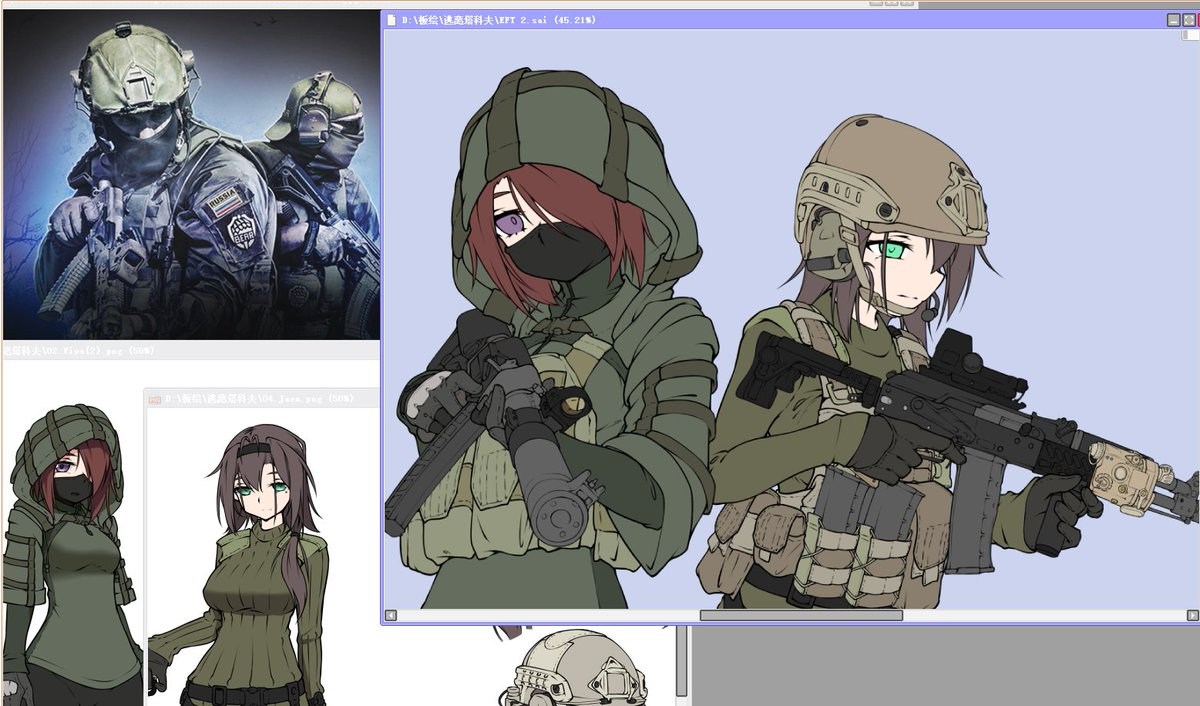Click the horizontal scrollbar thumb of EFT 2.sai
1200x706 pixels.
pyautogui.click(x=800, y=615)
